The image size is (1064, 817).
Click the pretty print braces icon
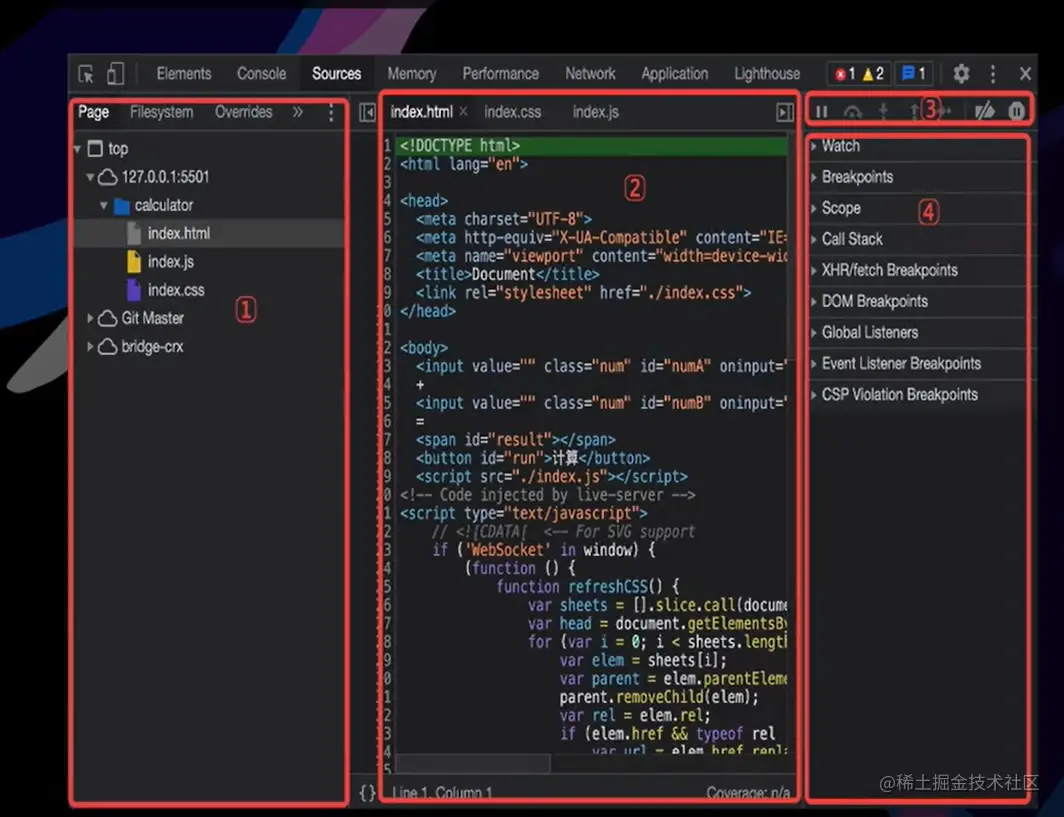[367, 793]
